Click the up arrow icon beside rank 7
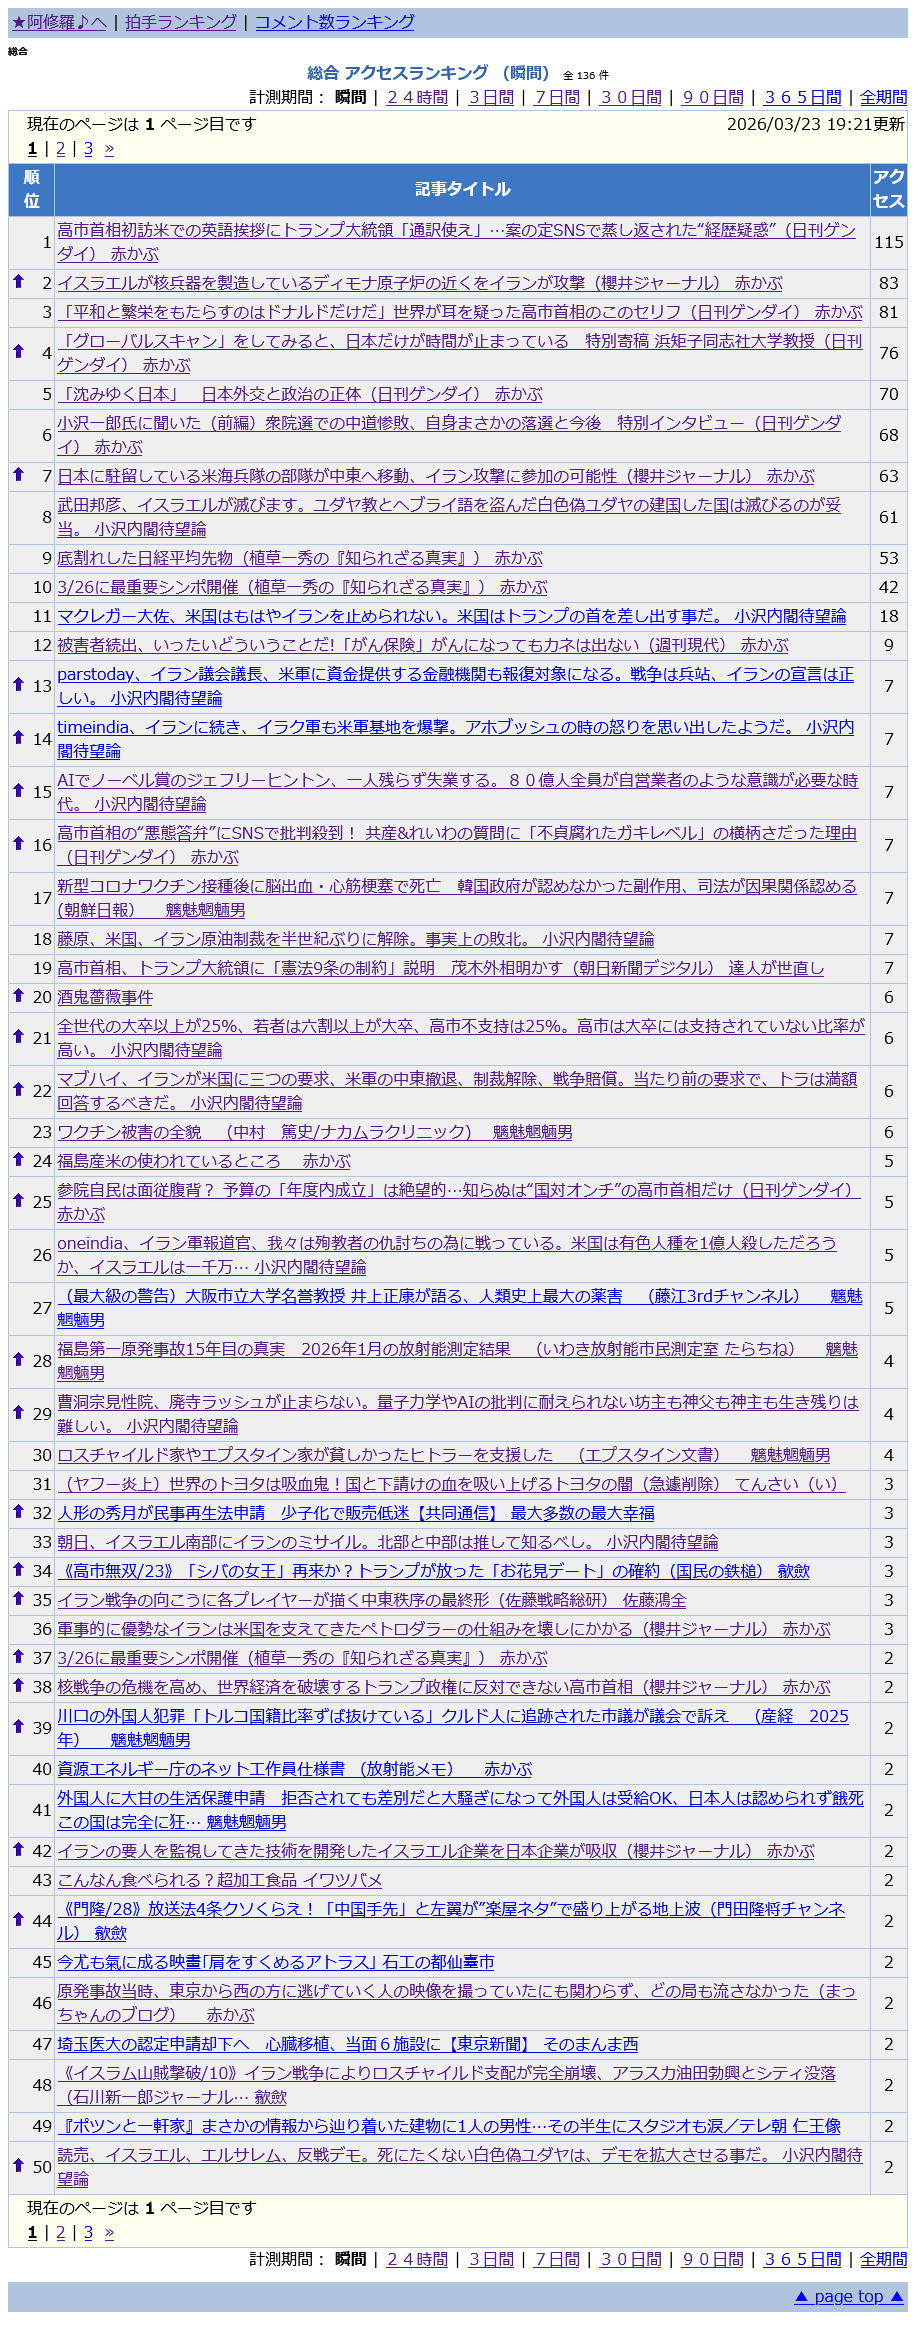 pyautogui.click(x=18, y=475)
